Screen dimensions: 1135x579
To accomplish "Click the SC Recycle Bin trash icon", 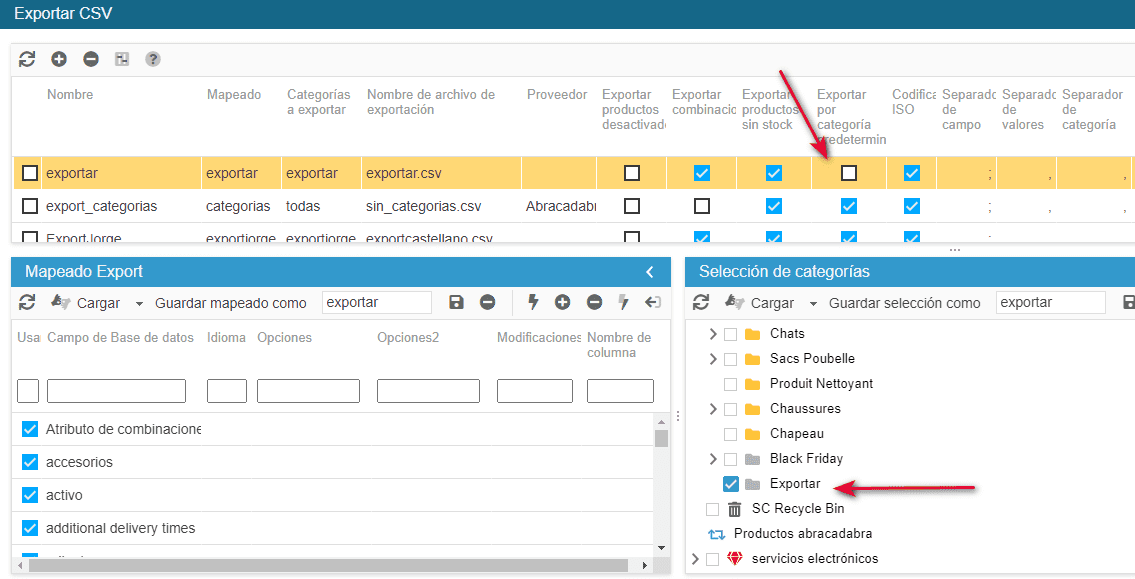I will [735, 509].
